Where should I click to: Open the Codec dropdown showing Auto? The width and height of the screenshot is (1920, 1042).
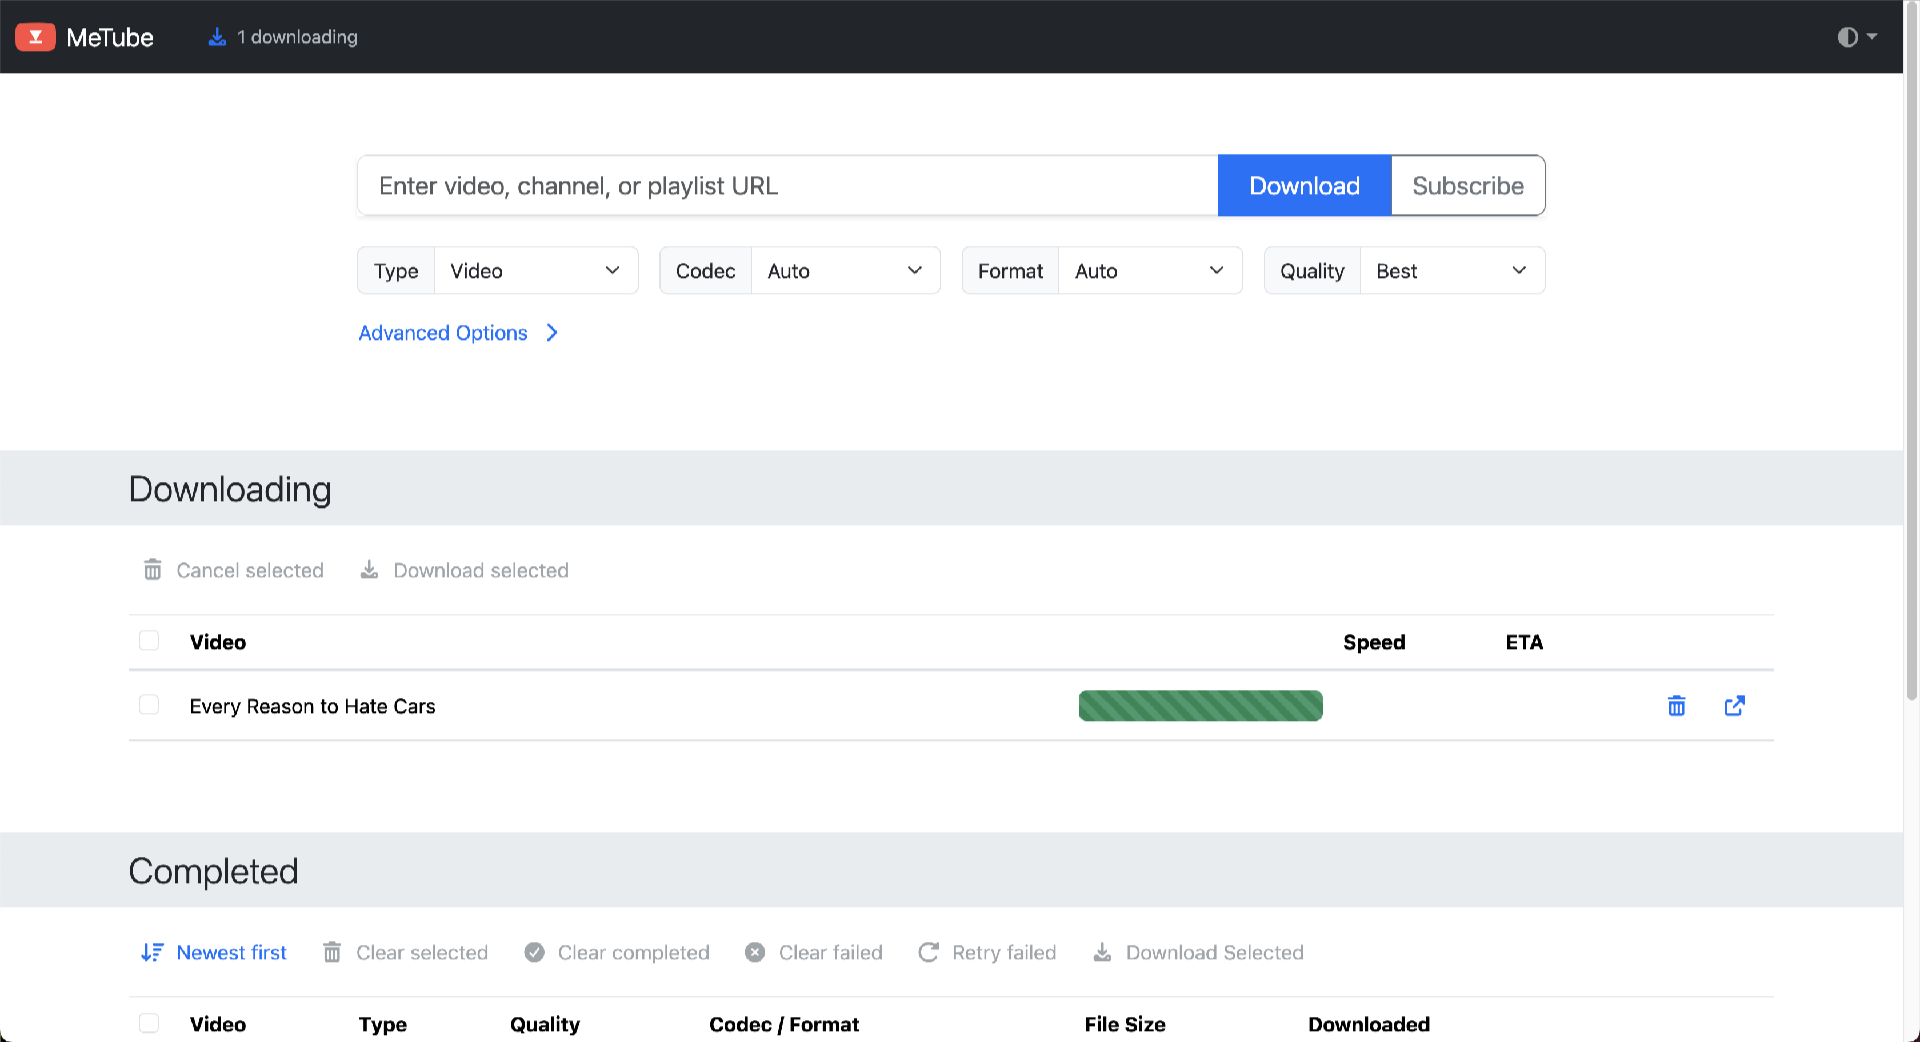pyautogui.click(x=845, y=271)
